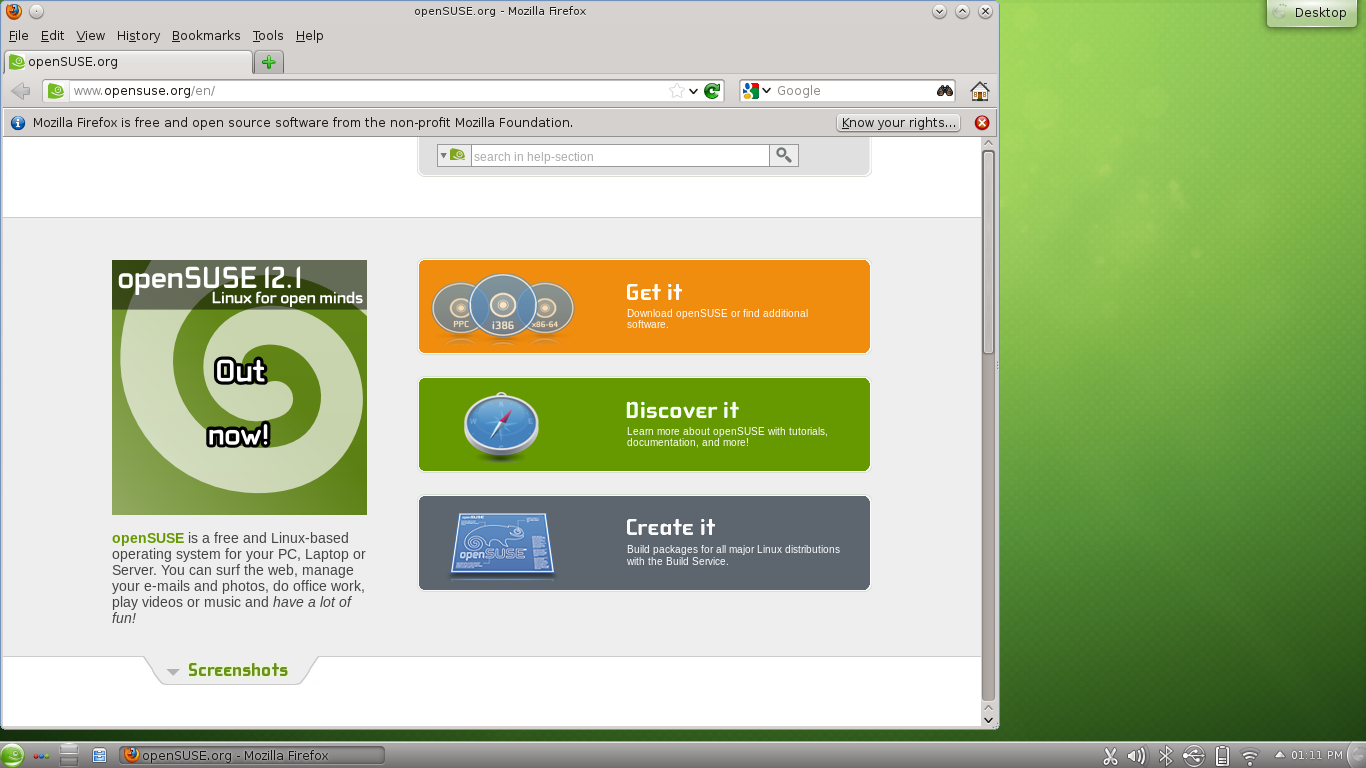1366x768 pixels.
Task: Open the volume speaker tray icon
Action: click(x=1137, y=756)
